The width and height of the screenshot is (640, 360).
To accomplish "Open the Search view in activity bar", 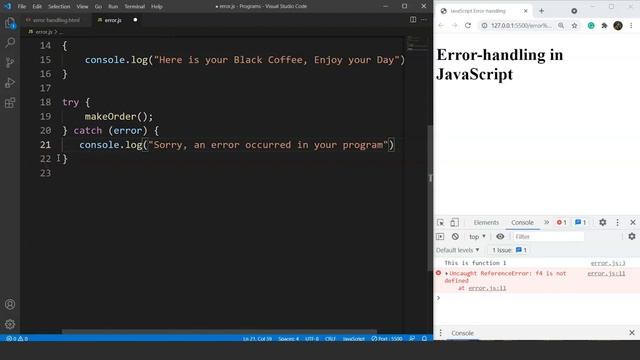I will [10, 42].
